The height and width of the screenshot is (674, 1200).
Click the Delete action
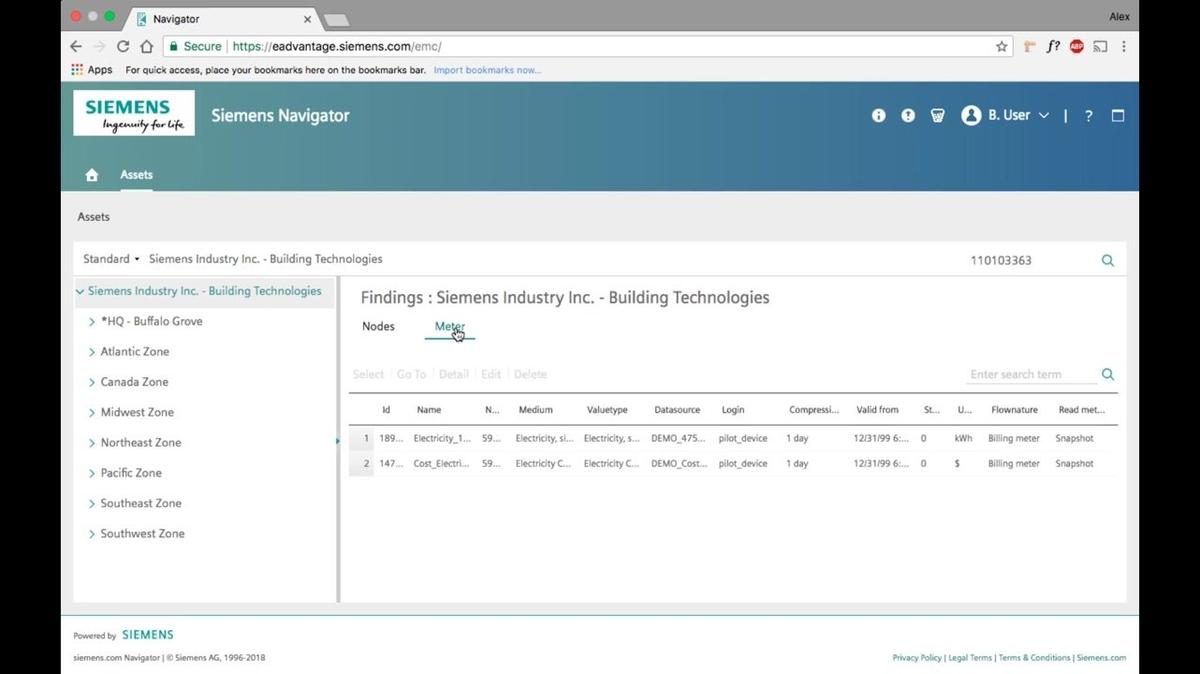tap(530, 374)
